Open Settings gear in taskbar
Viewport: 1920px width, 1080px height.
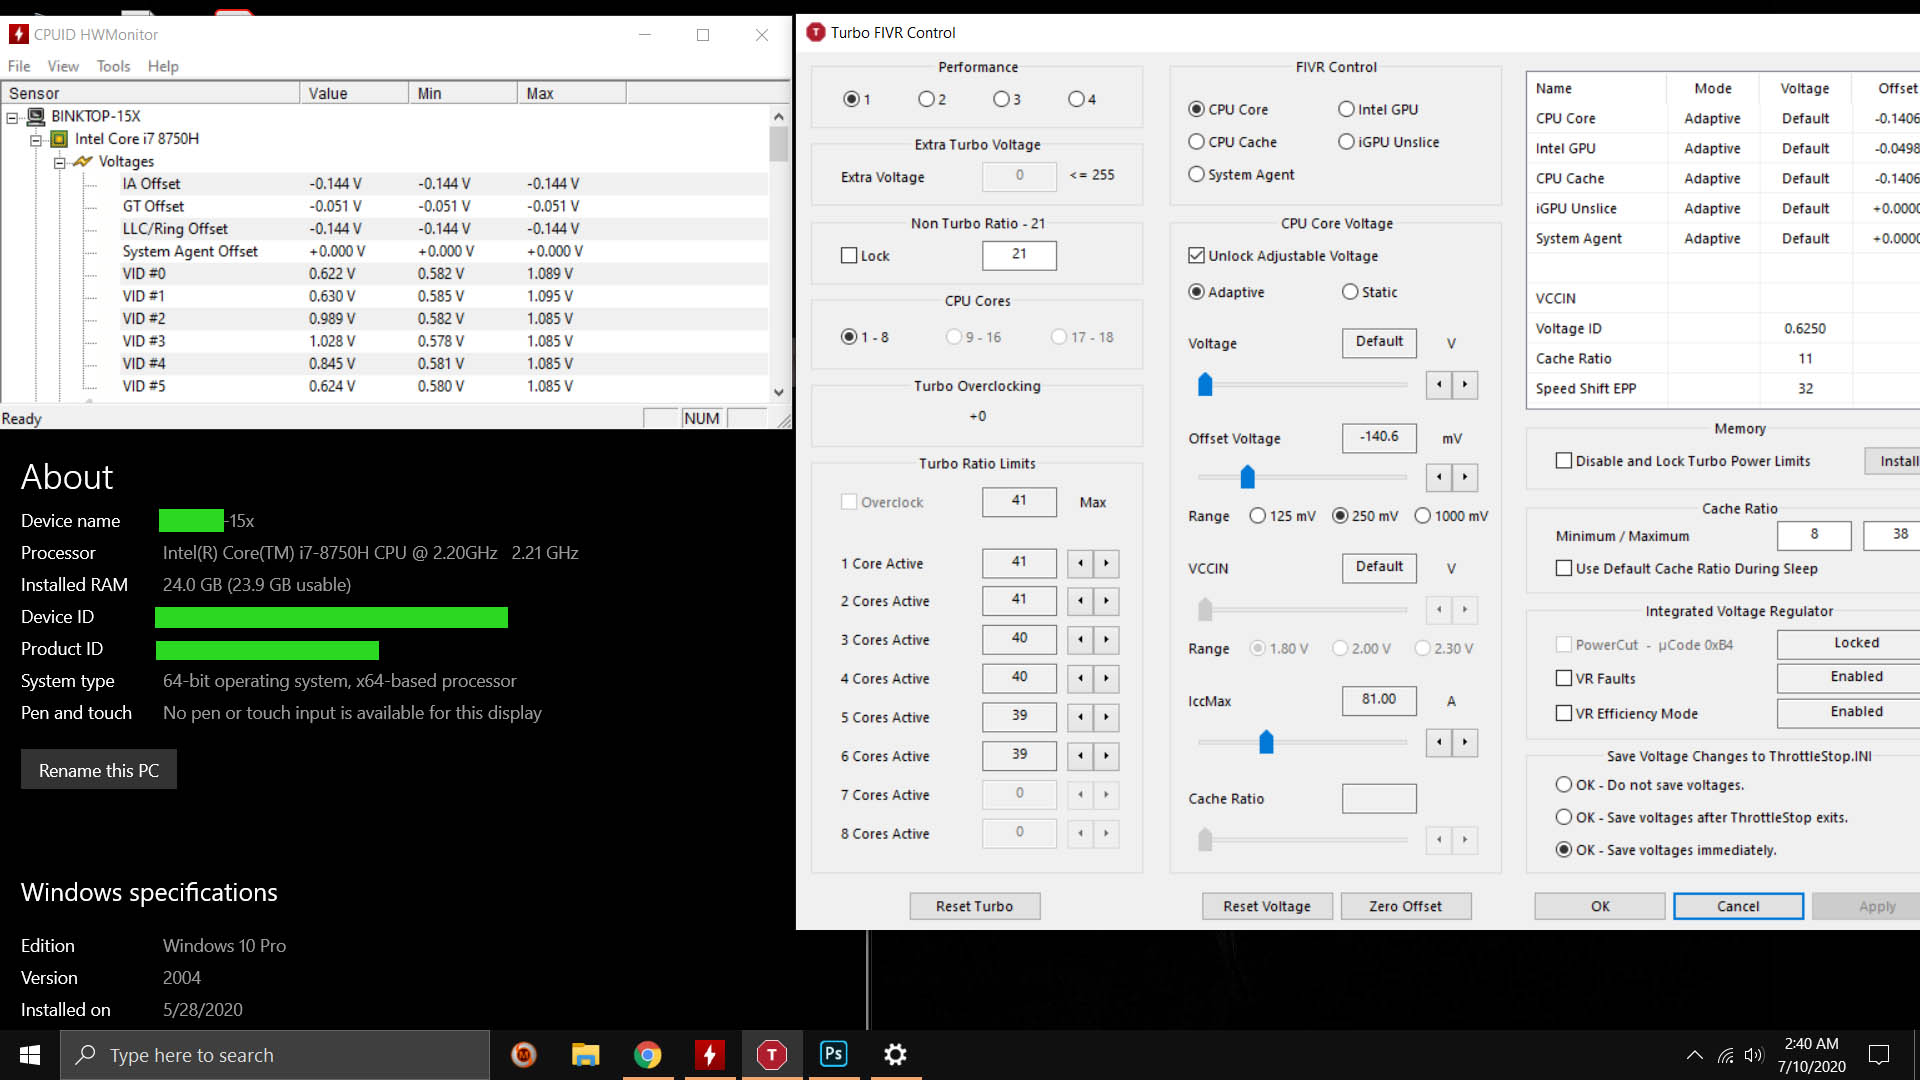point(895,1054)
